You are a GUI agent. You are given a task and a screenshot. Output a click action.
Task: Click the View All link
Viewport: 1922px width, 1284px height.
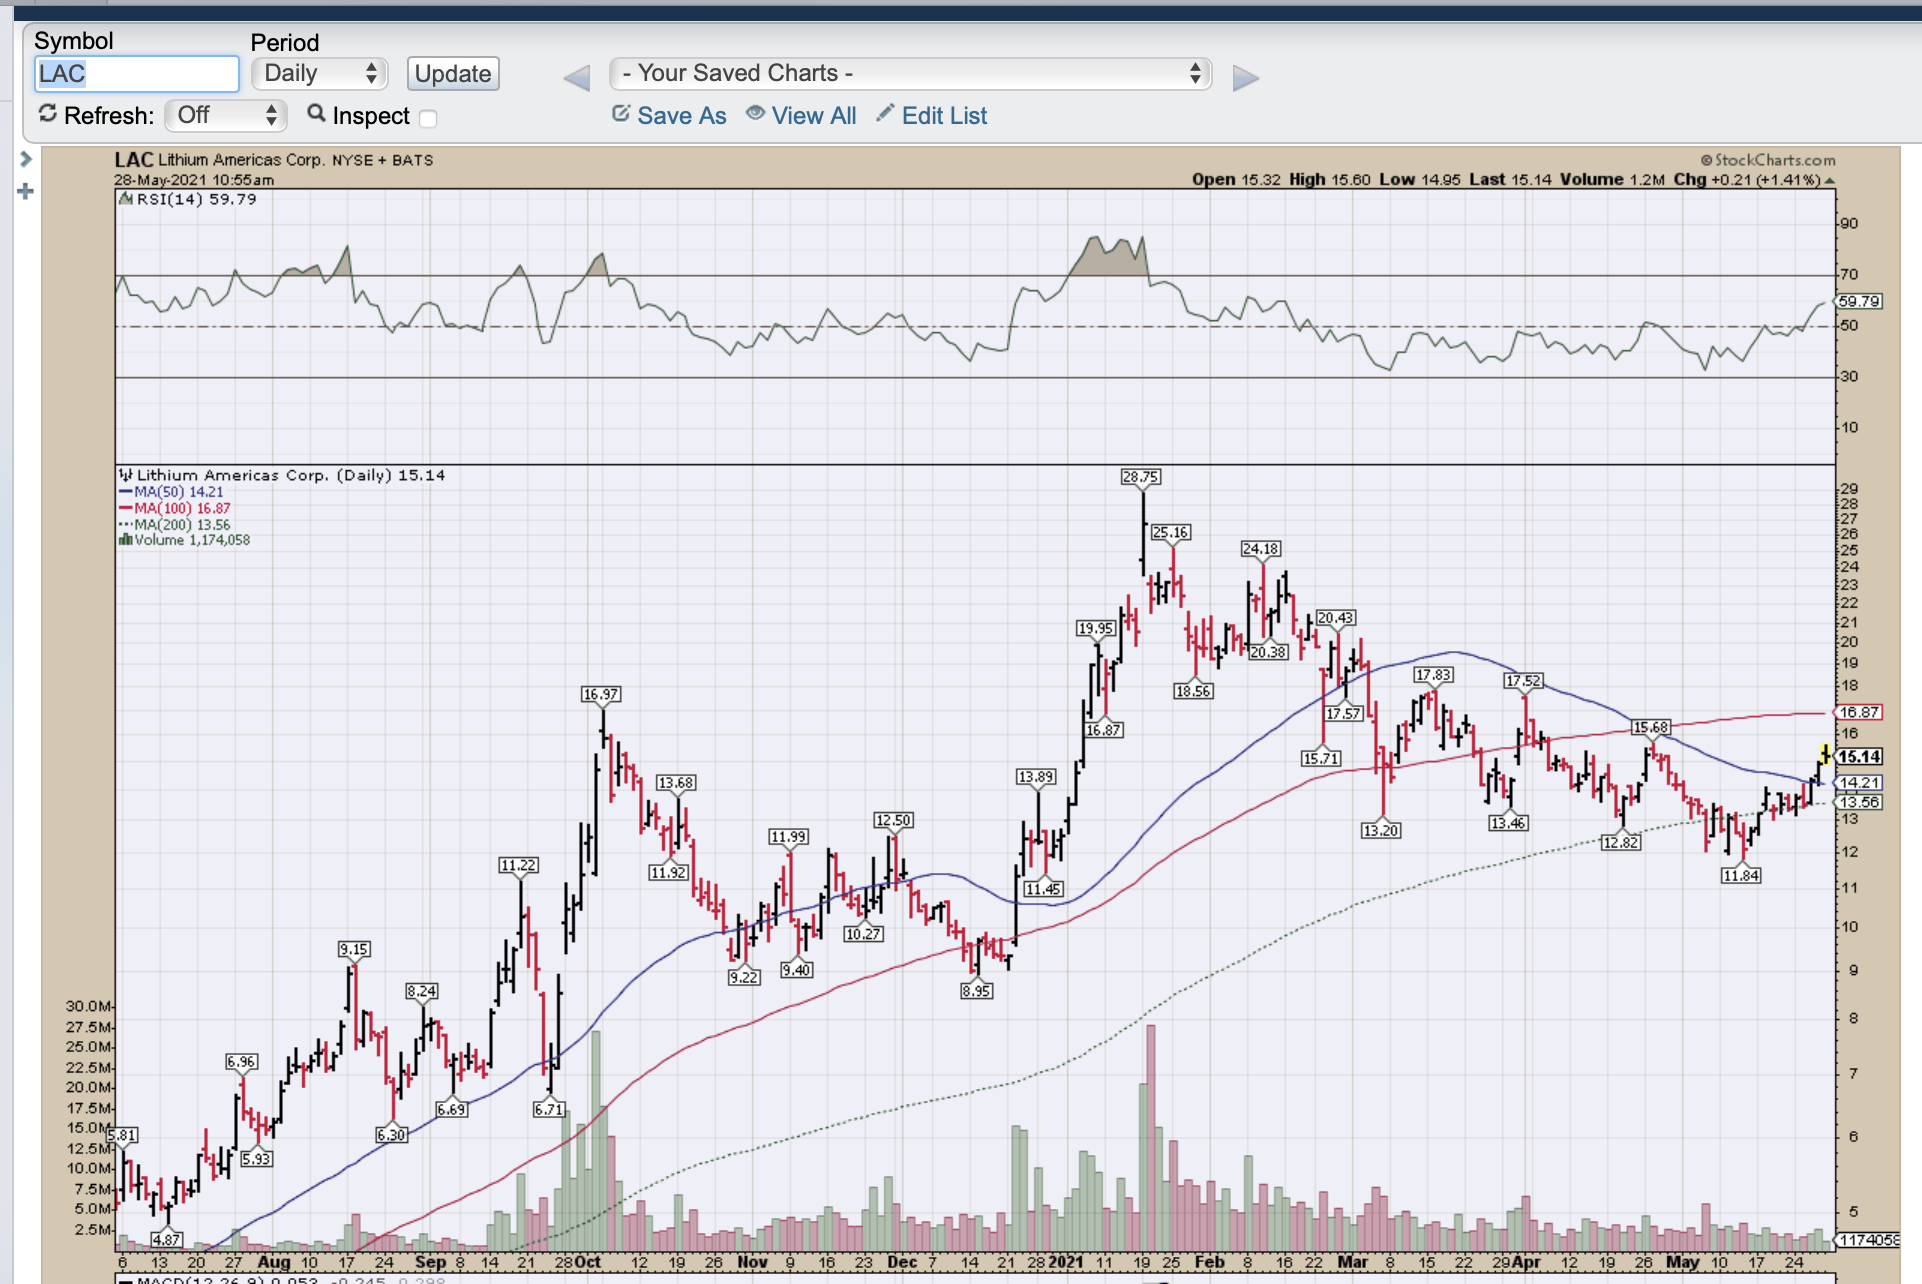[814, 116]
